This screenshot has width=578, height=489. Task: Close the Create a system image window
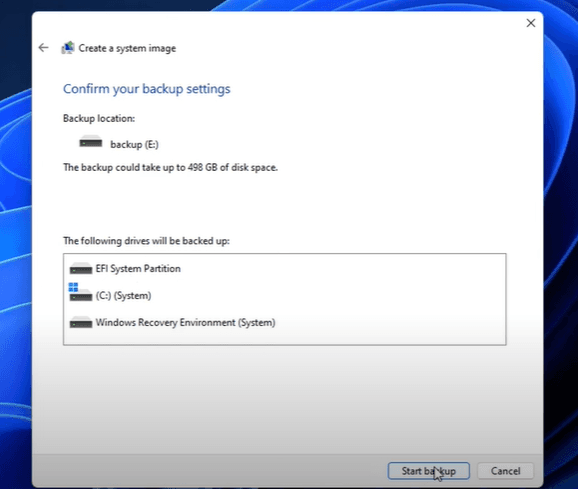tap(530, 23)
